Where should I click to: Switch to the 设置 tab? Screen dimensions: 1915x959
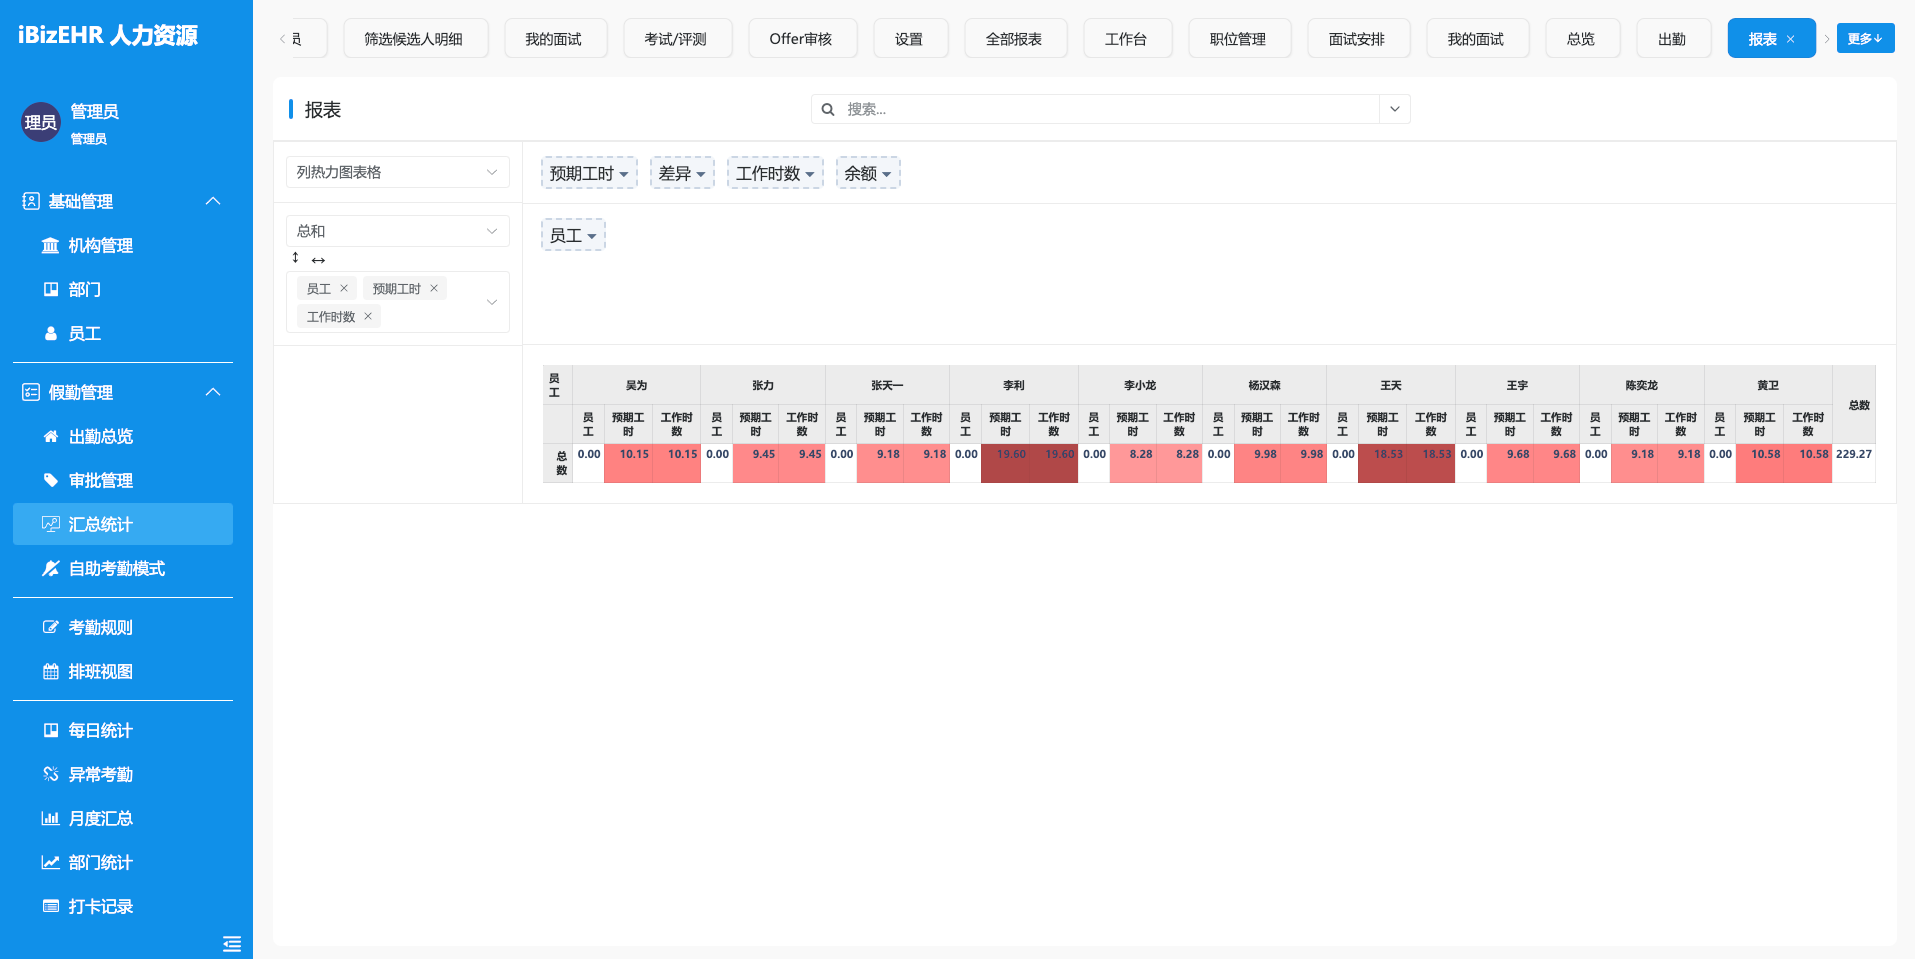click(910, 39)
